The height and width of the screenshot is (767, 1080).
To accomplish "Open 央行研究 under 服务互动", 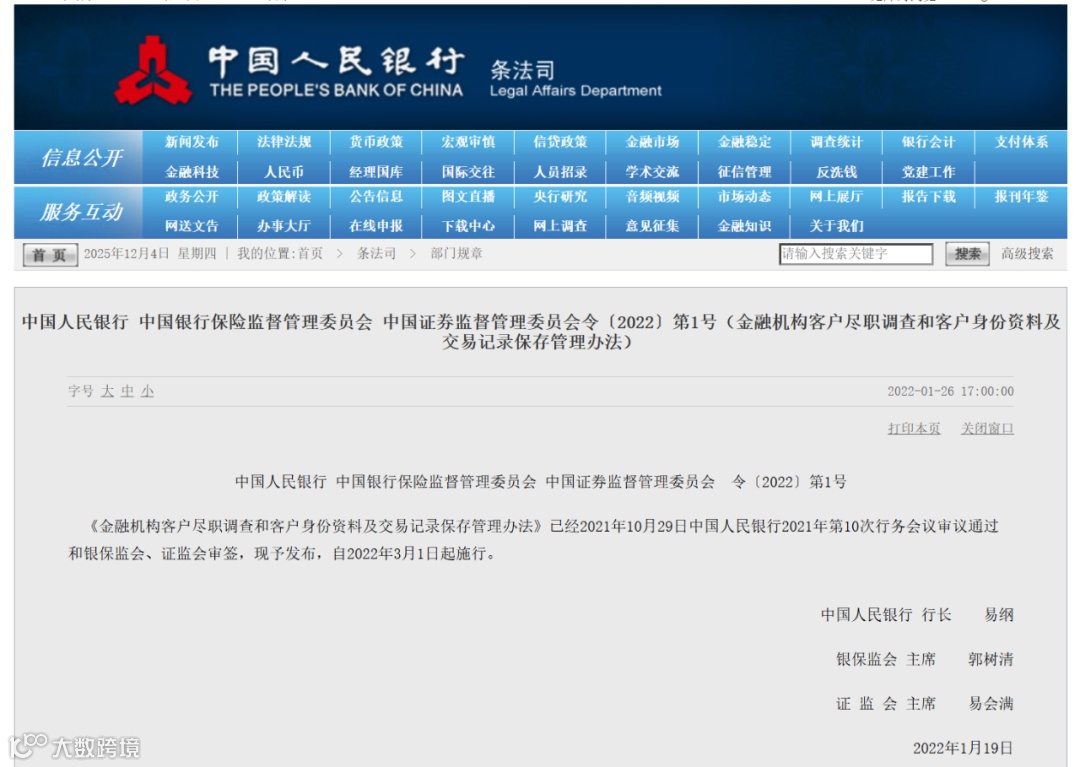I will (560, 196).
